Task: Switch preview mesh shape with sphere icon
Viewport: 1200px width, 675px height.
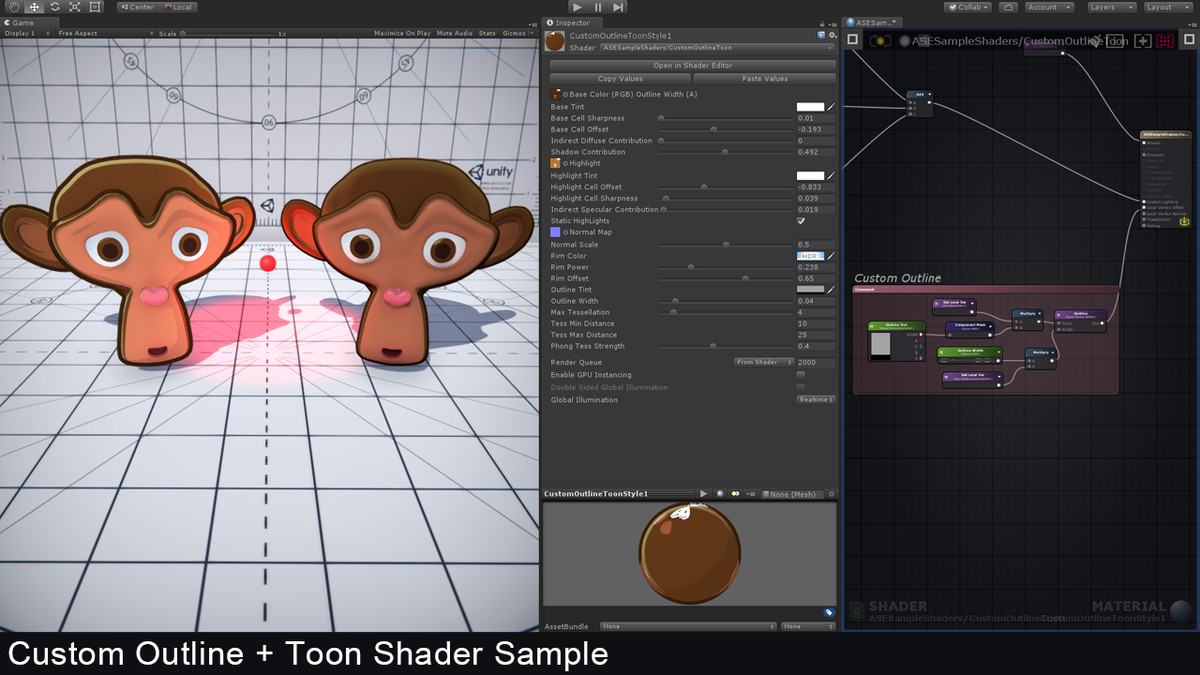Action: (719, 494)
